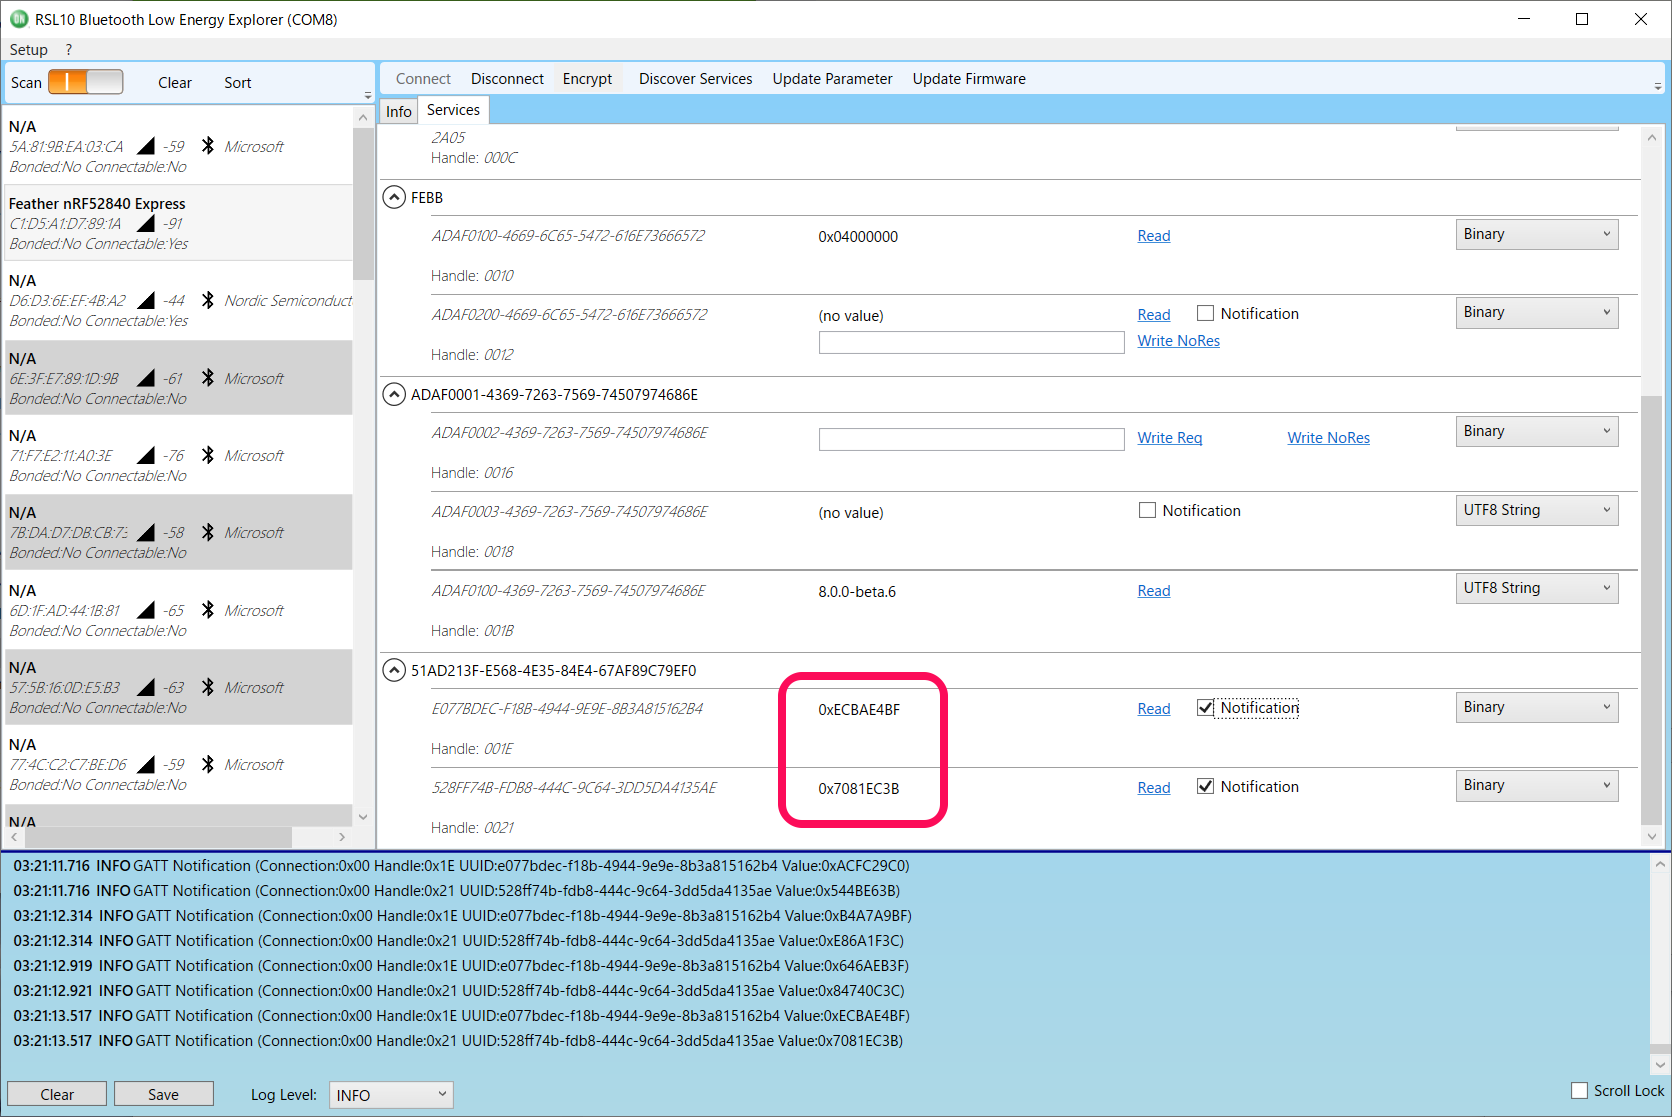This screenshot has width=1672, height=1117.
Task: Select Feather nRF52840 Express device
Action: (179, 223)
